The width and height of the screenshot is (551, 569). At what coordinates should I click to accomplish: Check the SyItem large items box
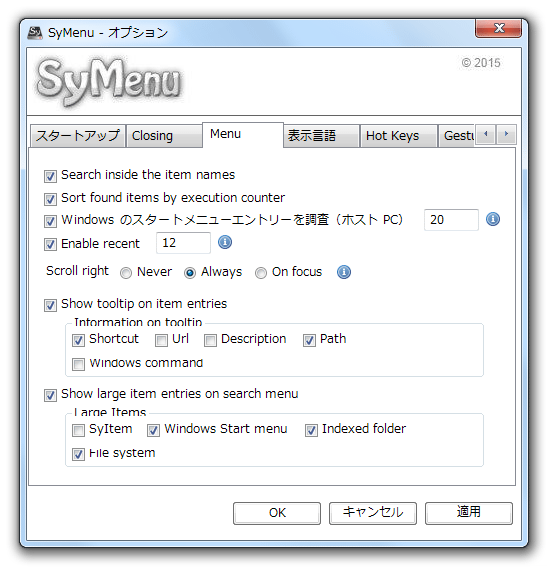tap(78, 430)
